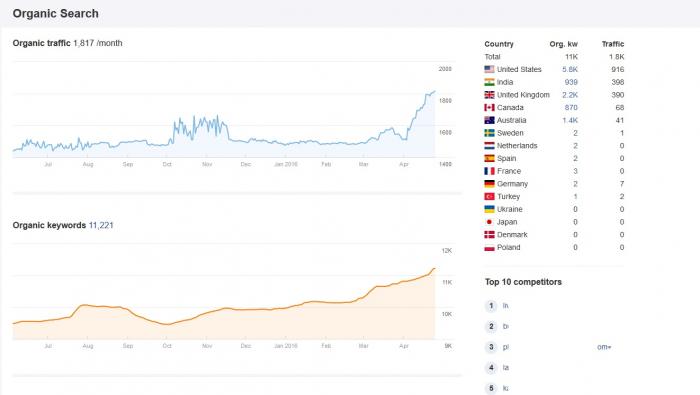Click the Turkey flag icon
Image resolution: width=700 pixels, height=395 pixels.
[489, 196]
